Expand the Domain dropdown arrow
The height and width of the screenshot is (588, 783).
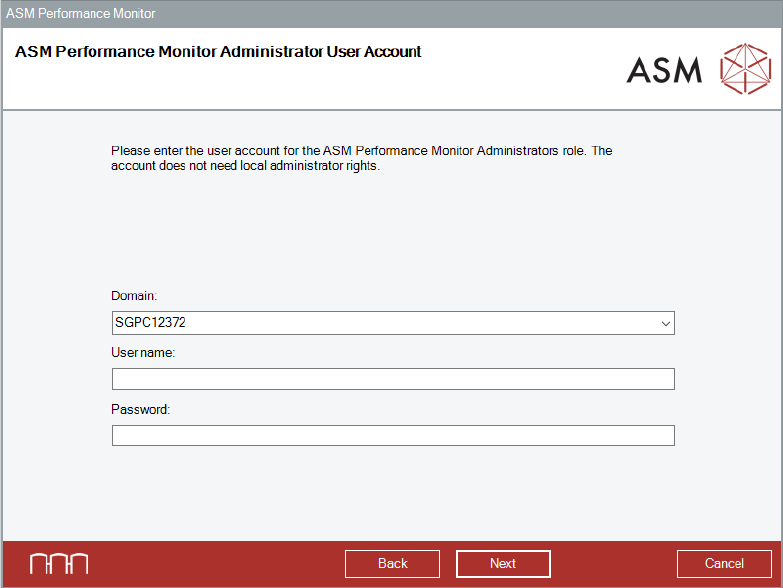click(665, 323)
